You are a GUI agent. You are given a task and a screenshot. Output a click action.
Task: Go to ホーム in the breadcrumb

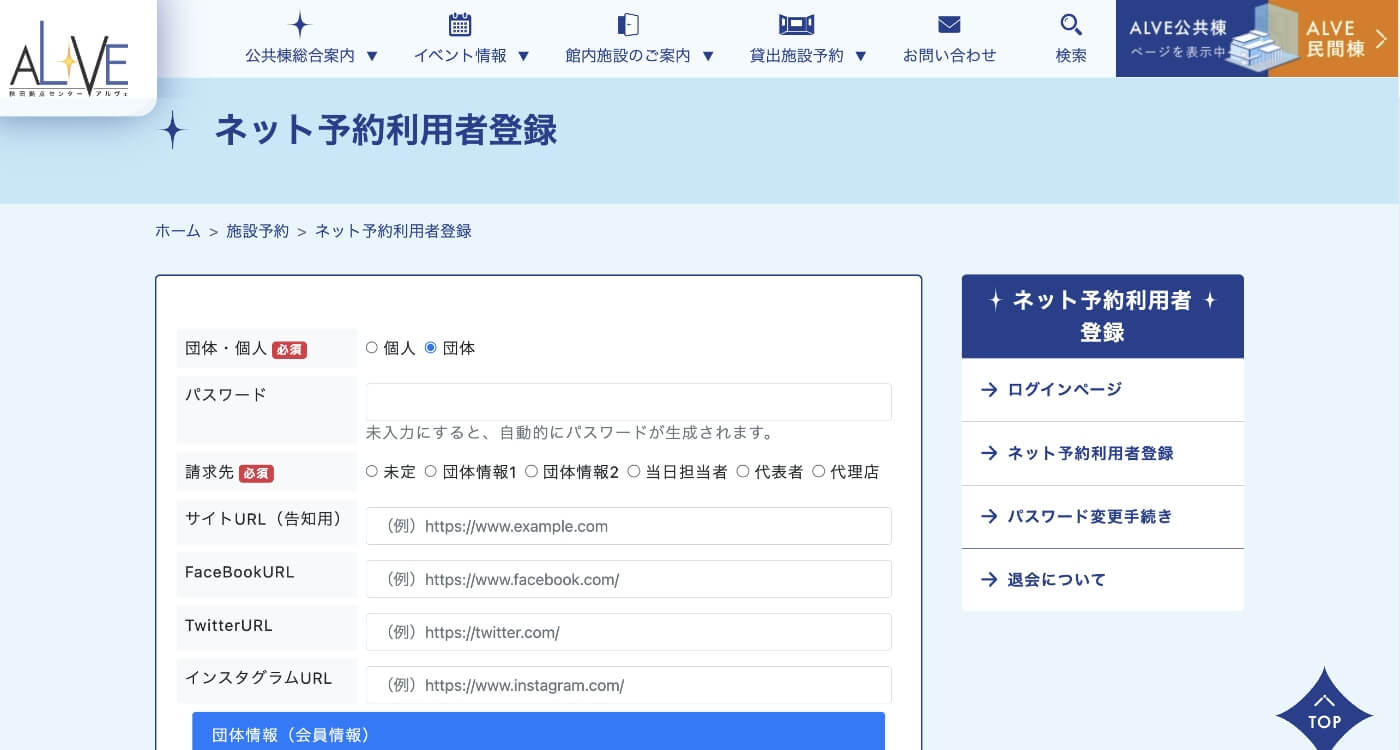(178, 231)
